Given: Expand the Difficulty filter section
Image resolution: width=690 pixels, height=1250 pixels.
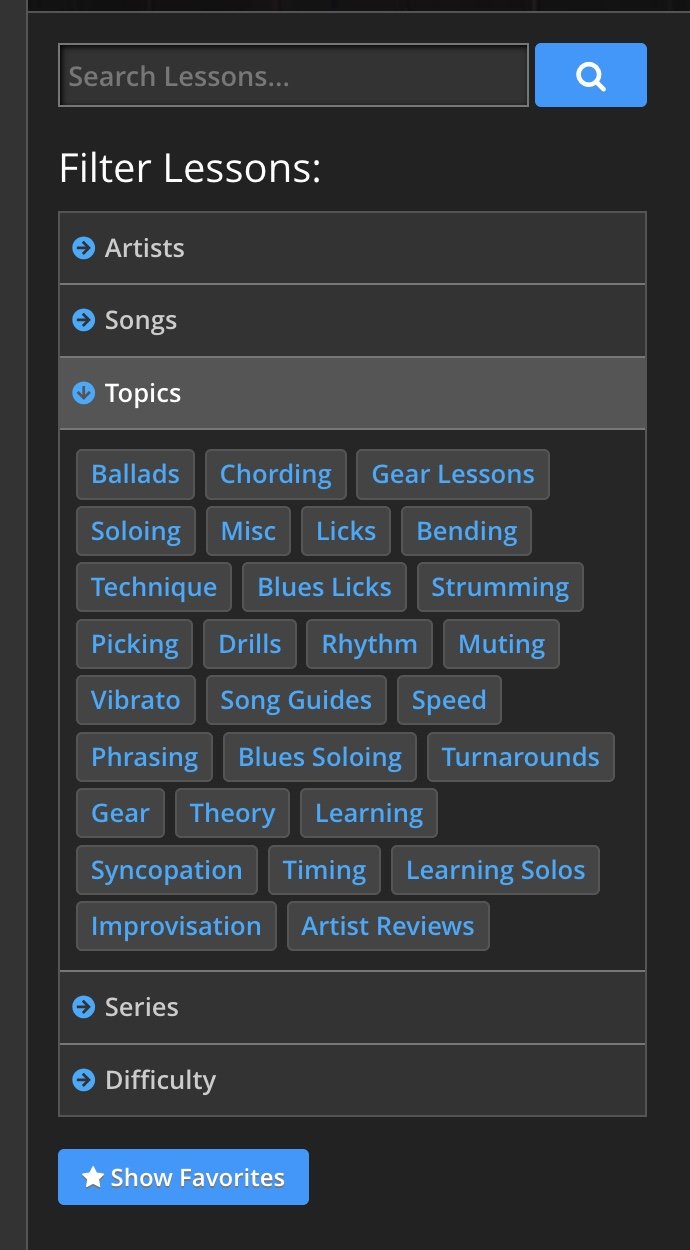Looking at the screenshot, I should coord(352,1080).
